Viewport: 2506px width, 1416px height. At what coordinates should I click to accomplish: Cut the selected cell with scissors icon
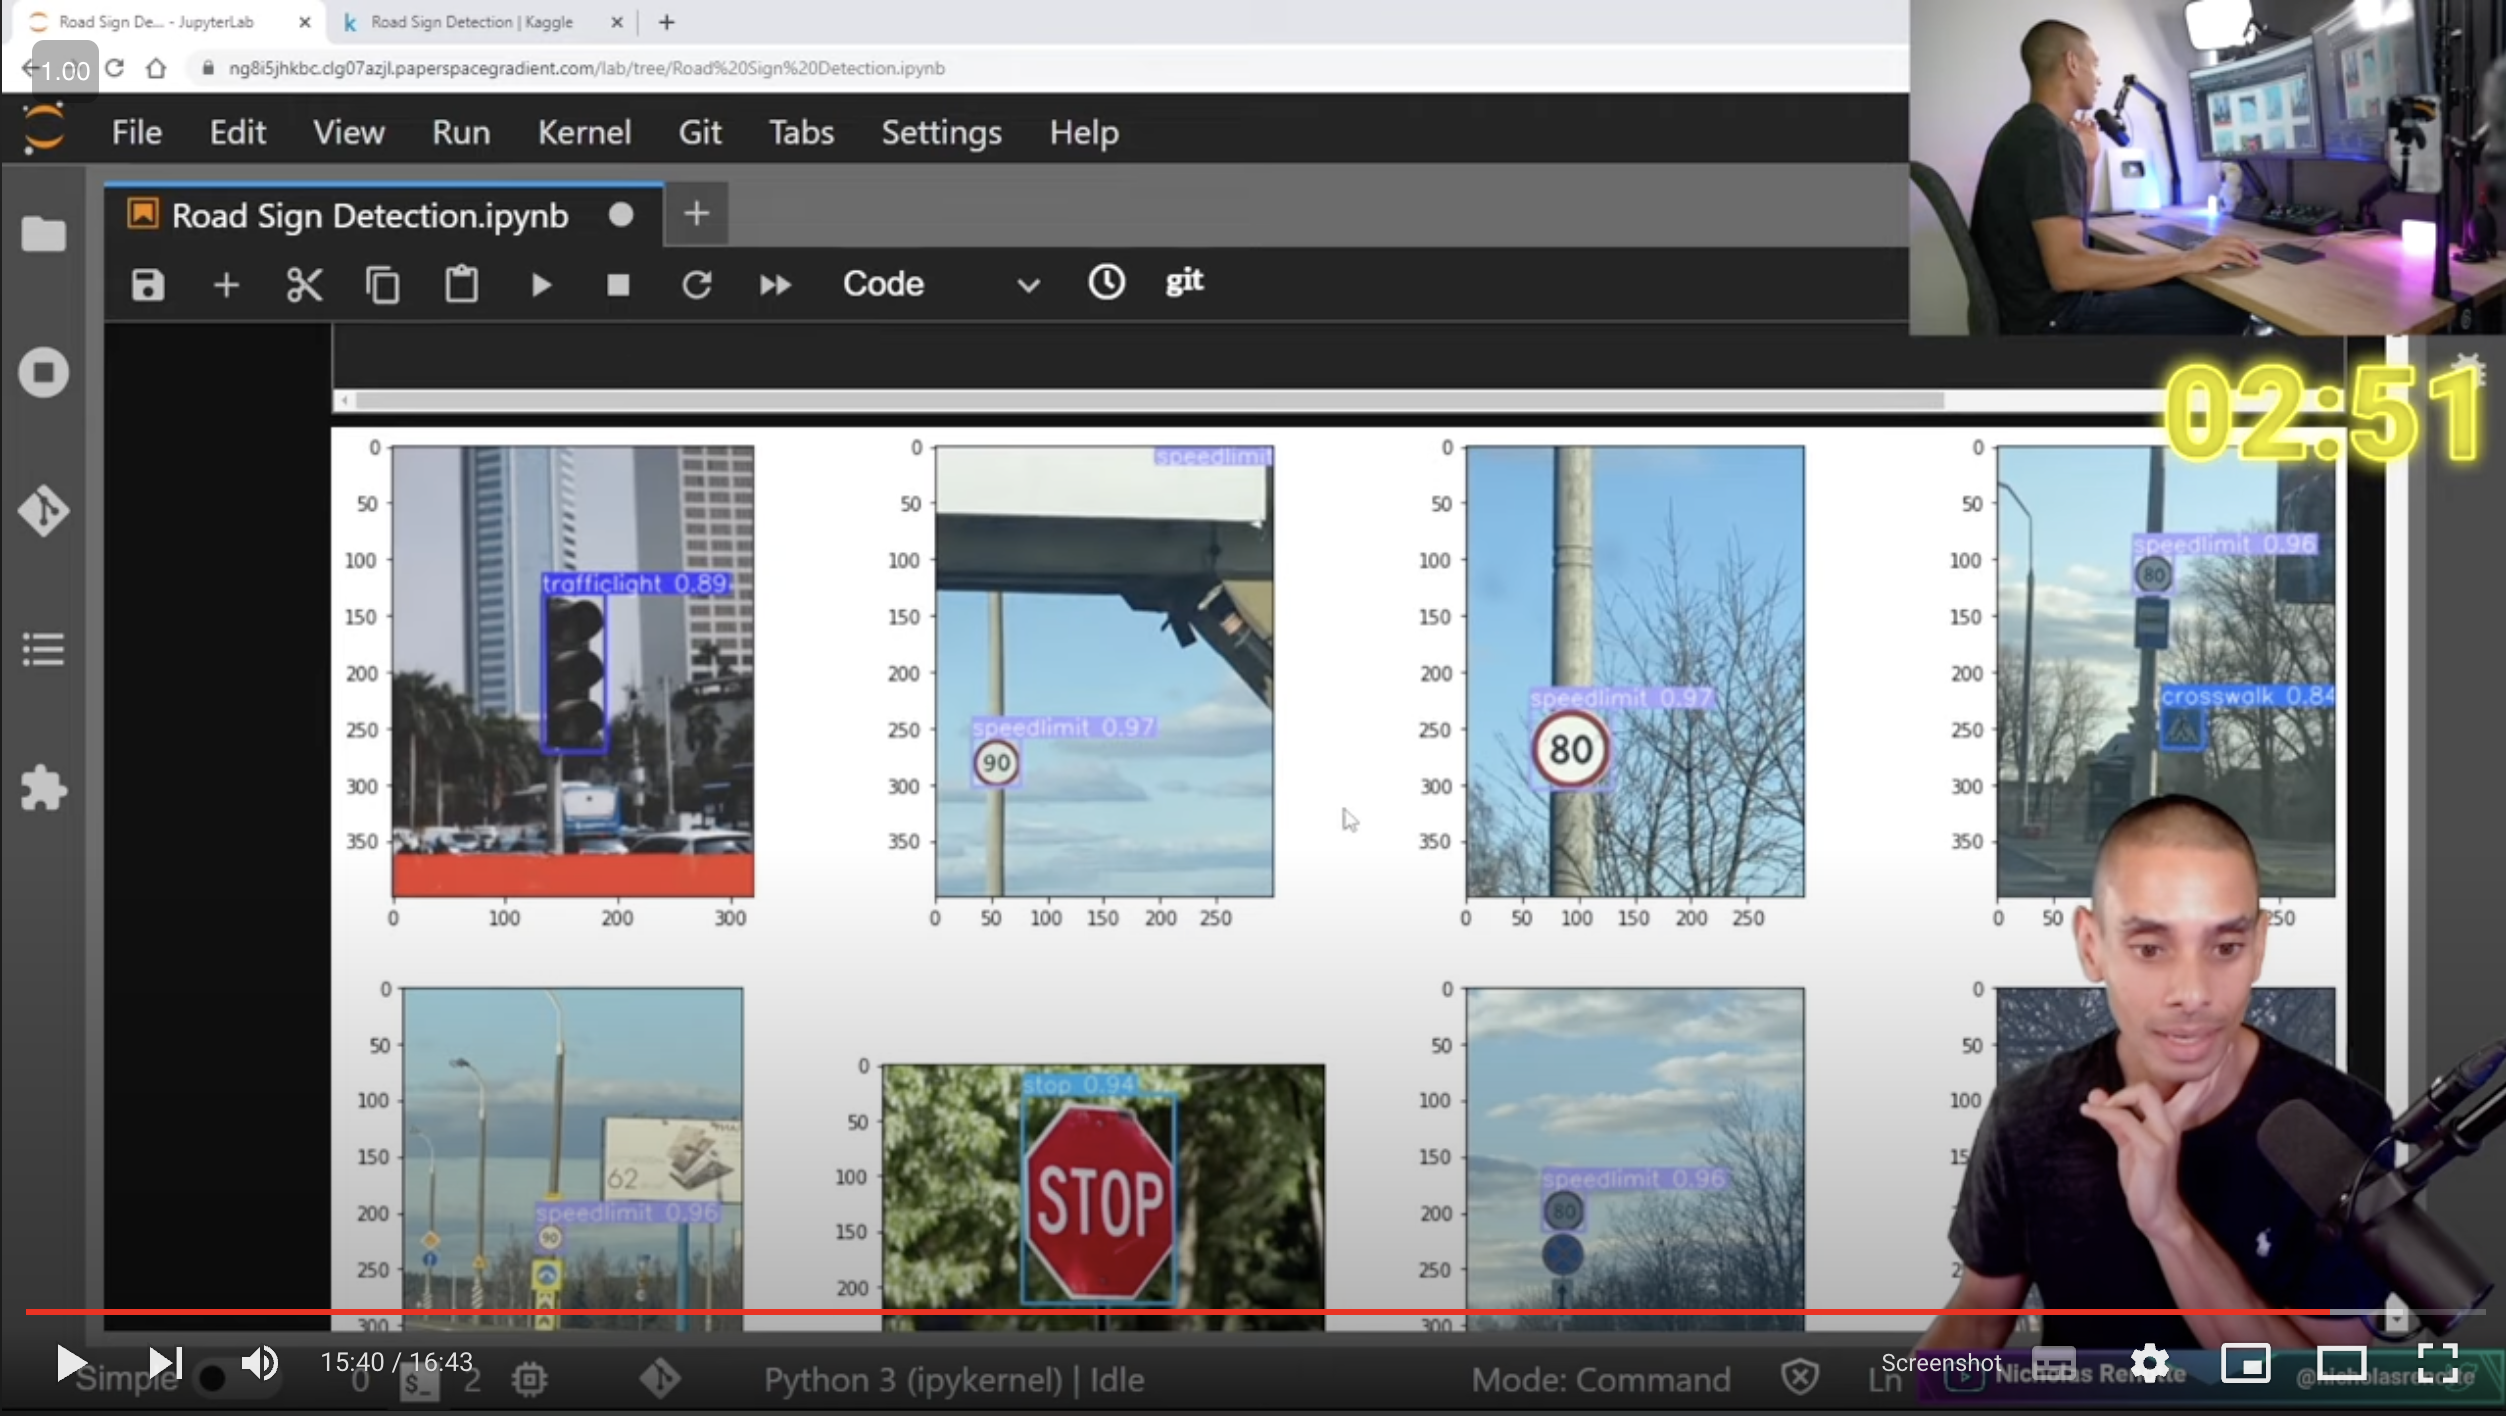point(304,285)
